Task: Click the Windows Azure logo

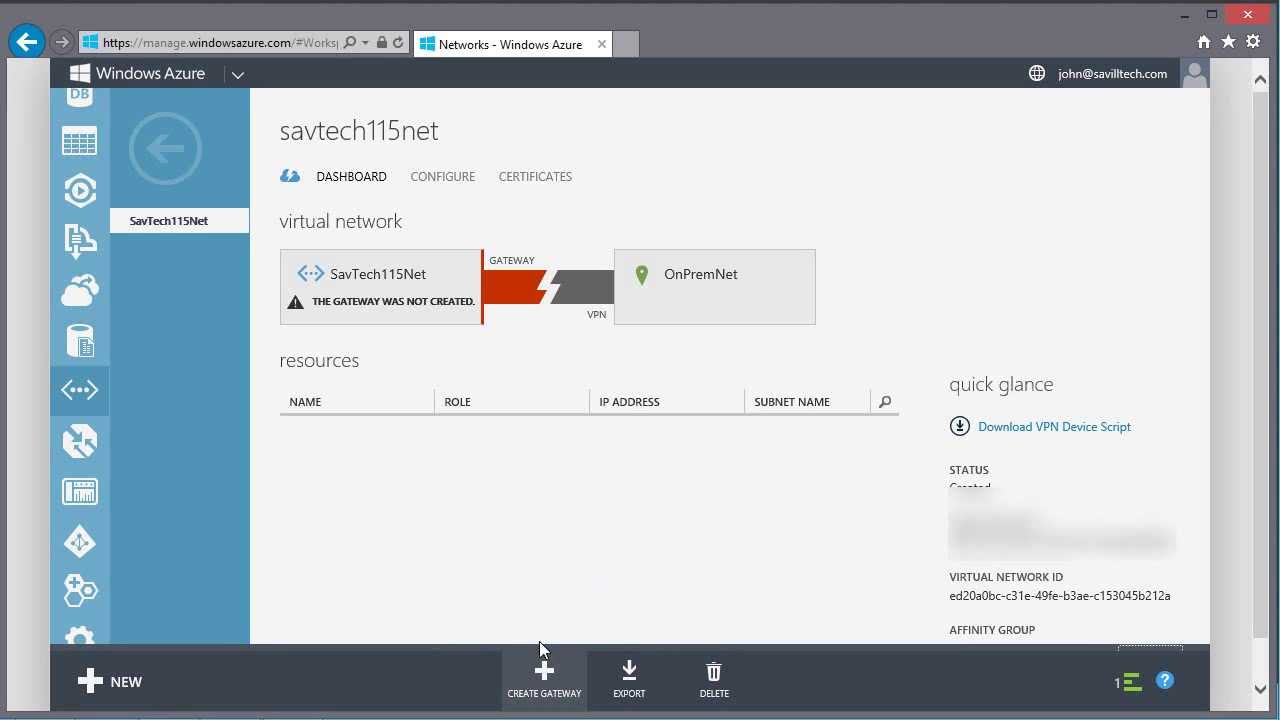Action: (x=138, y=73)
